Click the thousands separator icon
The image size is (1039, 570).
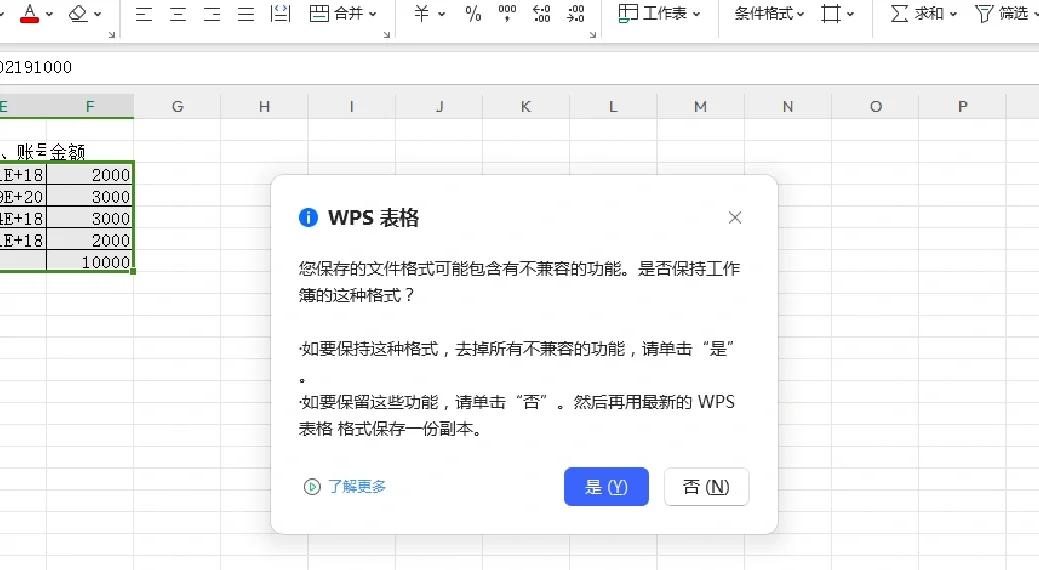[x=507, y=13]
